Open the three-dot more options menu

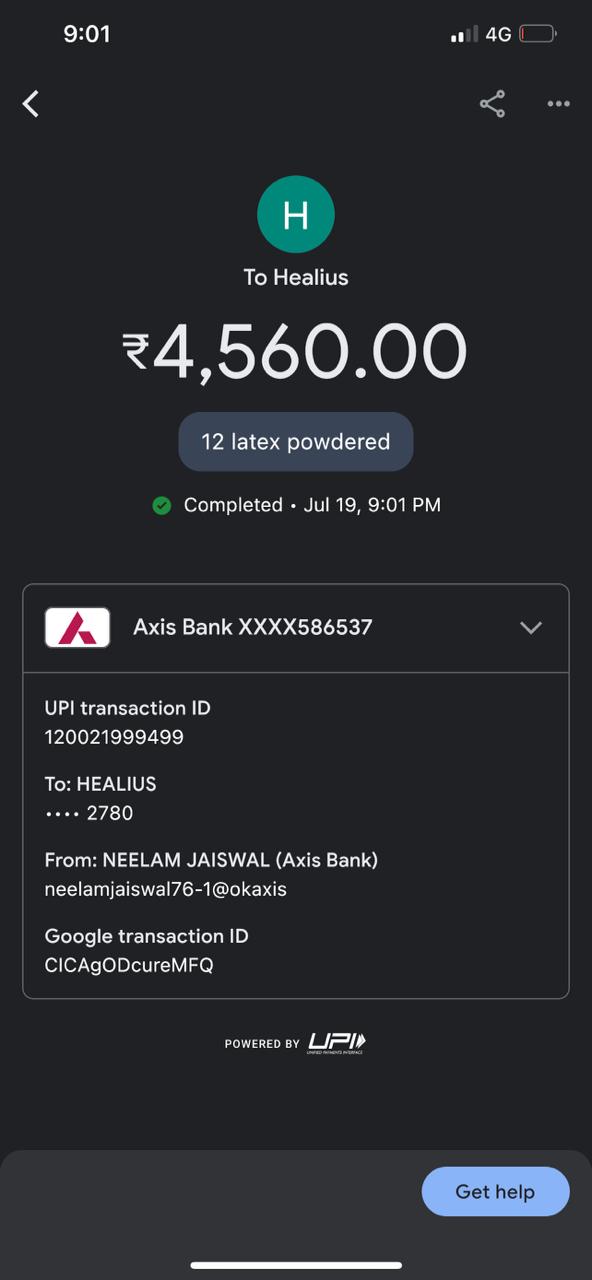click(x=558, y=104)
